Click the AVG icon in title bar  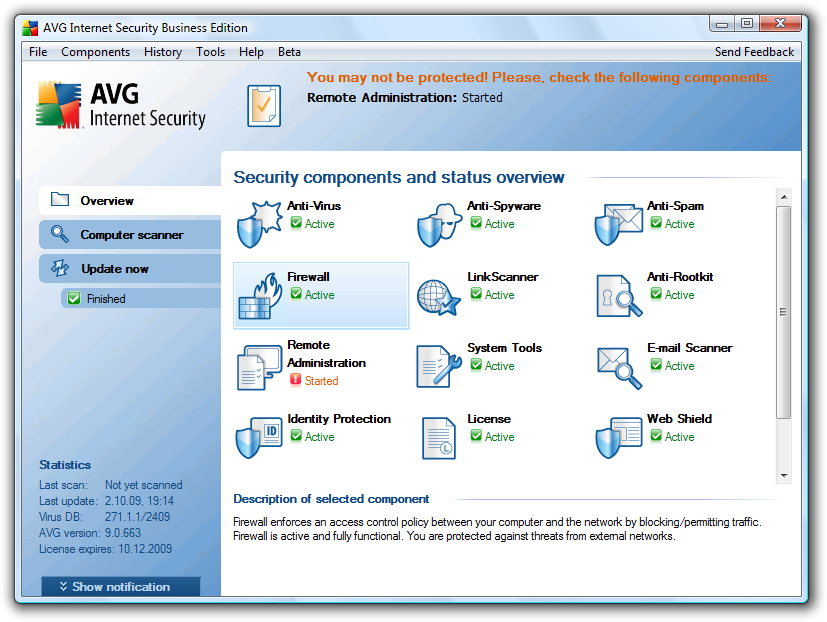click(31, 28)
